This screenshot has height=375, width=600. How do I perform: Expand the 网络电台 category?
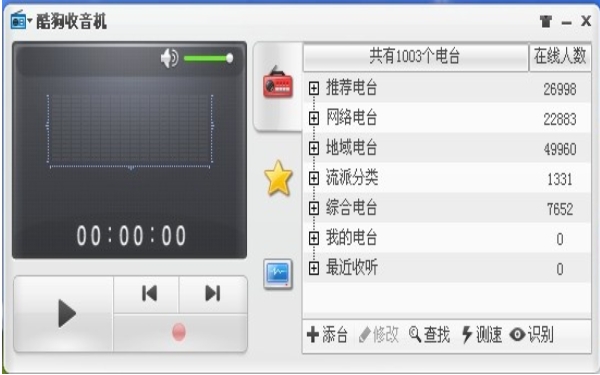[314, 118]
